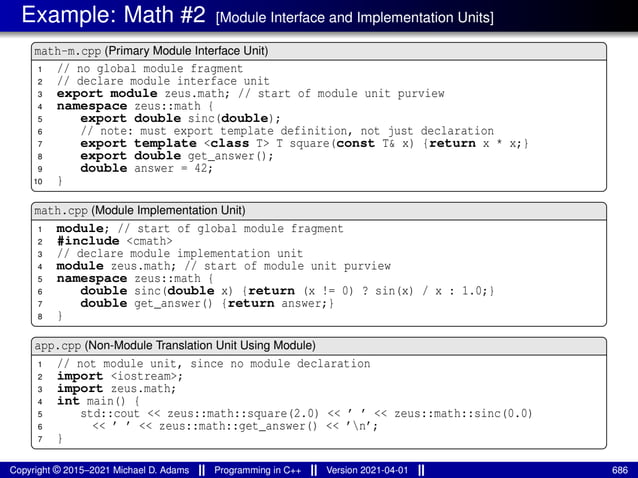Image resolution: width=638 pixels, height=478 pixels.
Task: Click the comment '// start of module unit purview' in math-m.cpp
Action: click(x=341, y=94)
